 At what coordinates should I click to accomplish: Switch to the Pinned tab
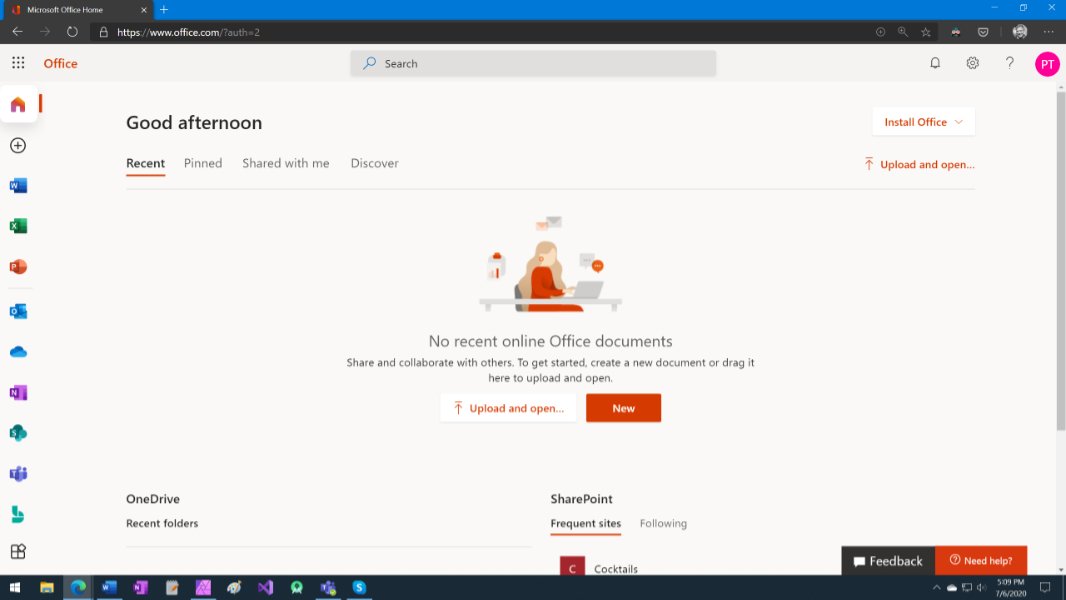pyautogui.click(x=203, y=163)
